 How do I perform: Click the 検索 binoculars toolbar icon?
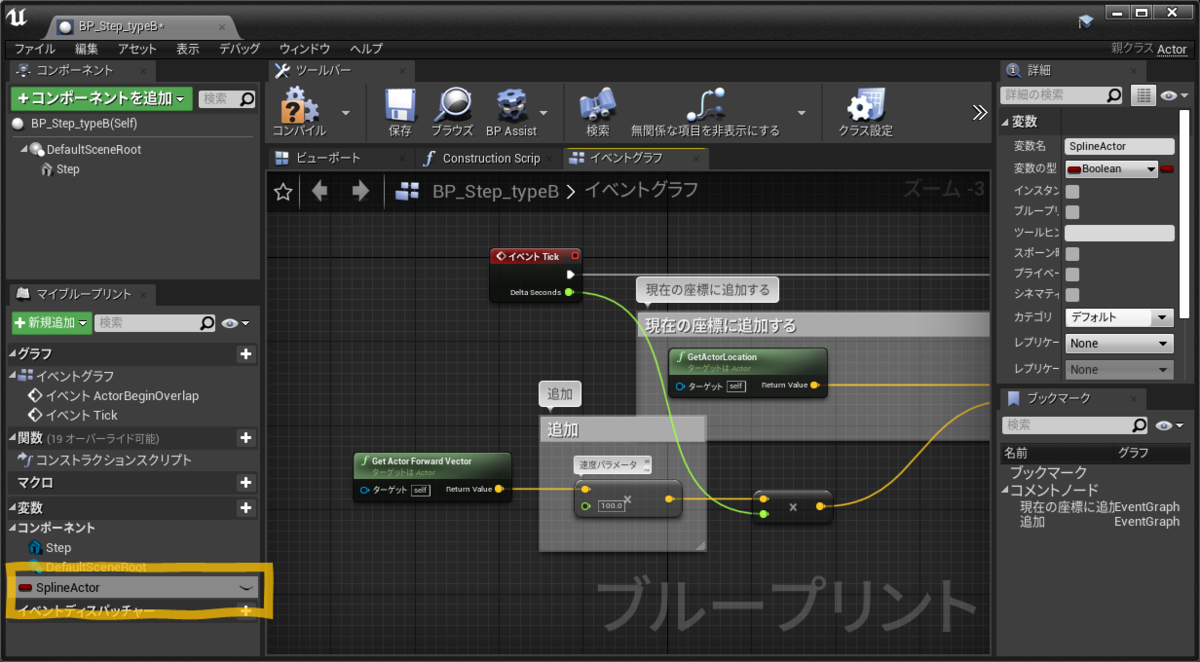(598, 112)
